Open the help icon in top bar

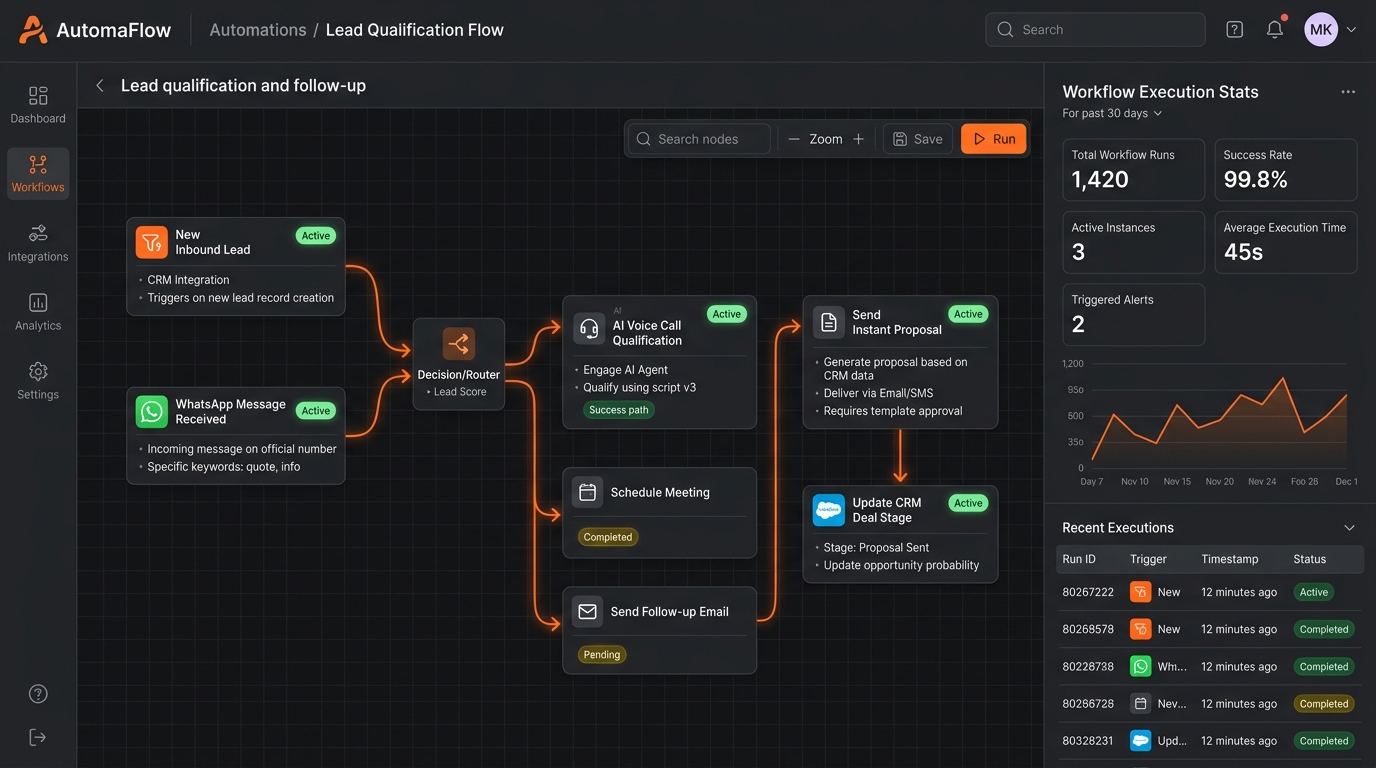coord(1234,30)
